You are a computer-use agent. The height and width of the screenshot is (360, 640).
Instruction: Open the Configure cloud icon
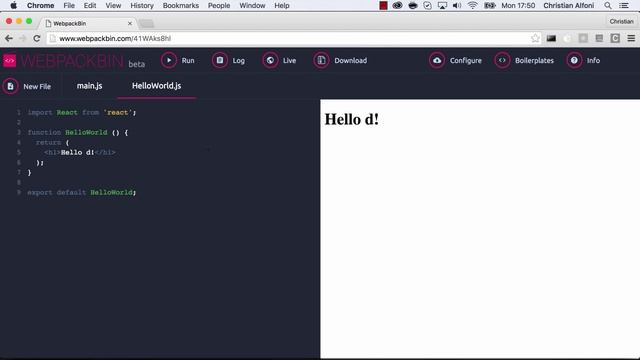click(x=437, y=60)
